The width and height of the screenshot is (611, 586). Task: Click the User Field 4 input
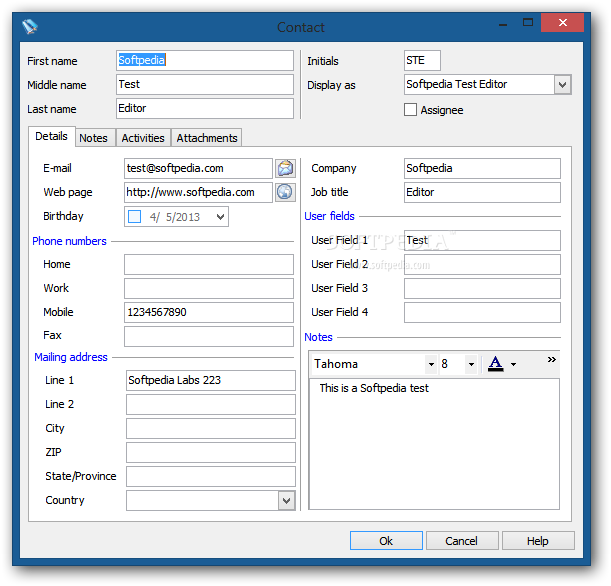482,312
